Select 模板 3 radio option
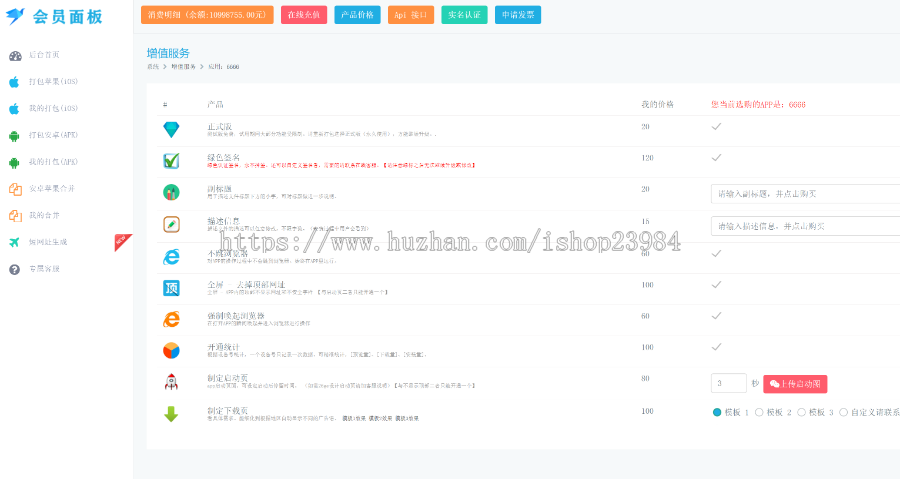 point(801,412)
